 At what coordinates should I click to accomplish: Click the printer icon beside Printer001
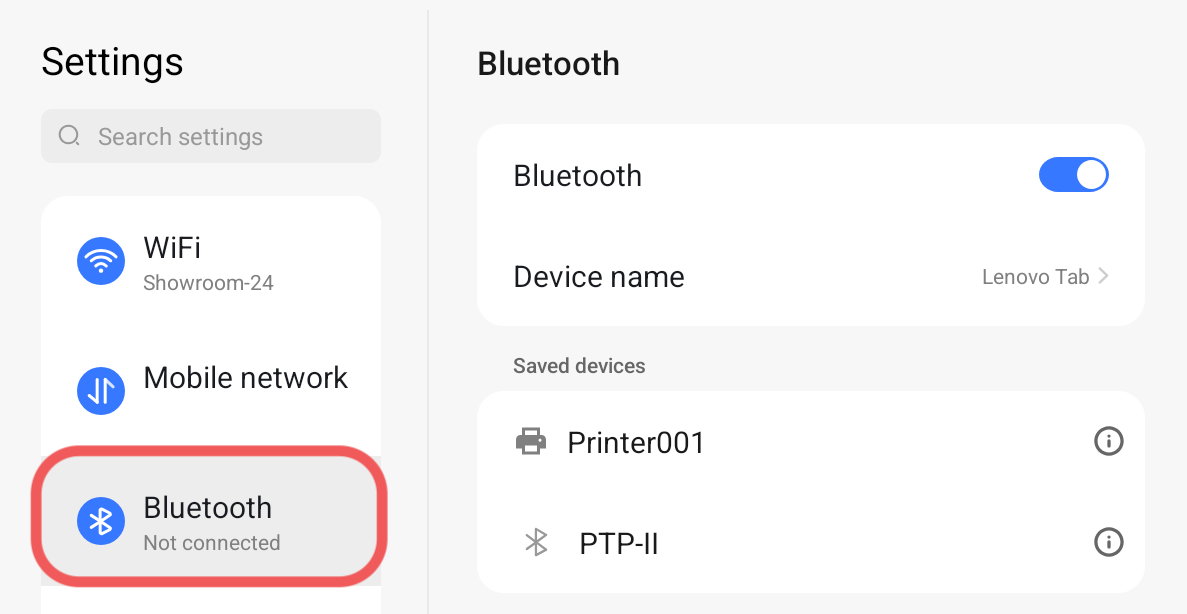click(x=530, y=441)
